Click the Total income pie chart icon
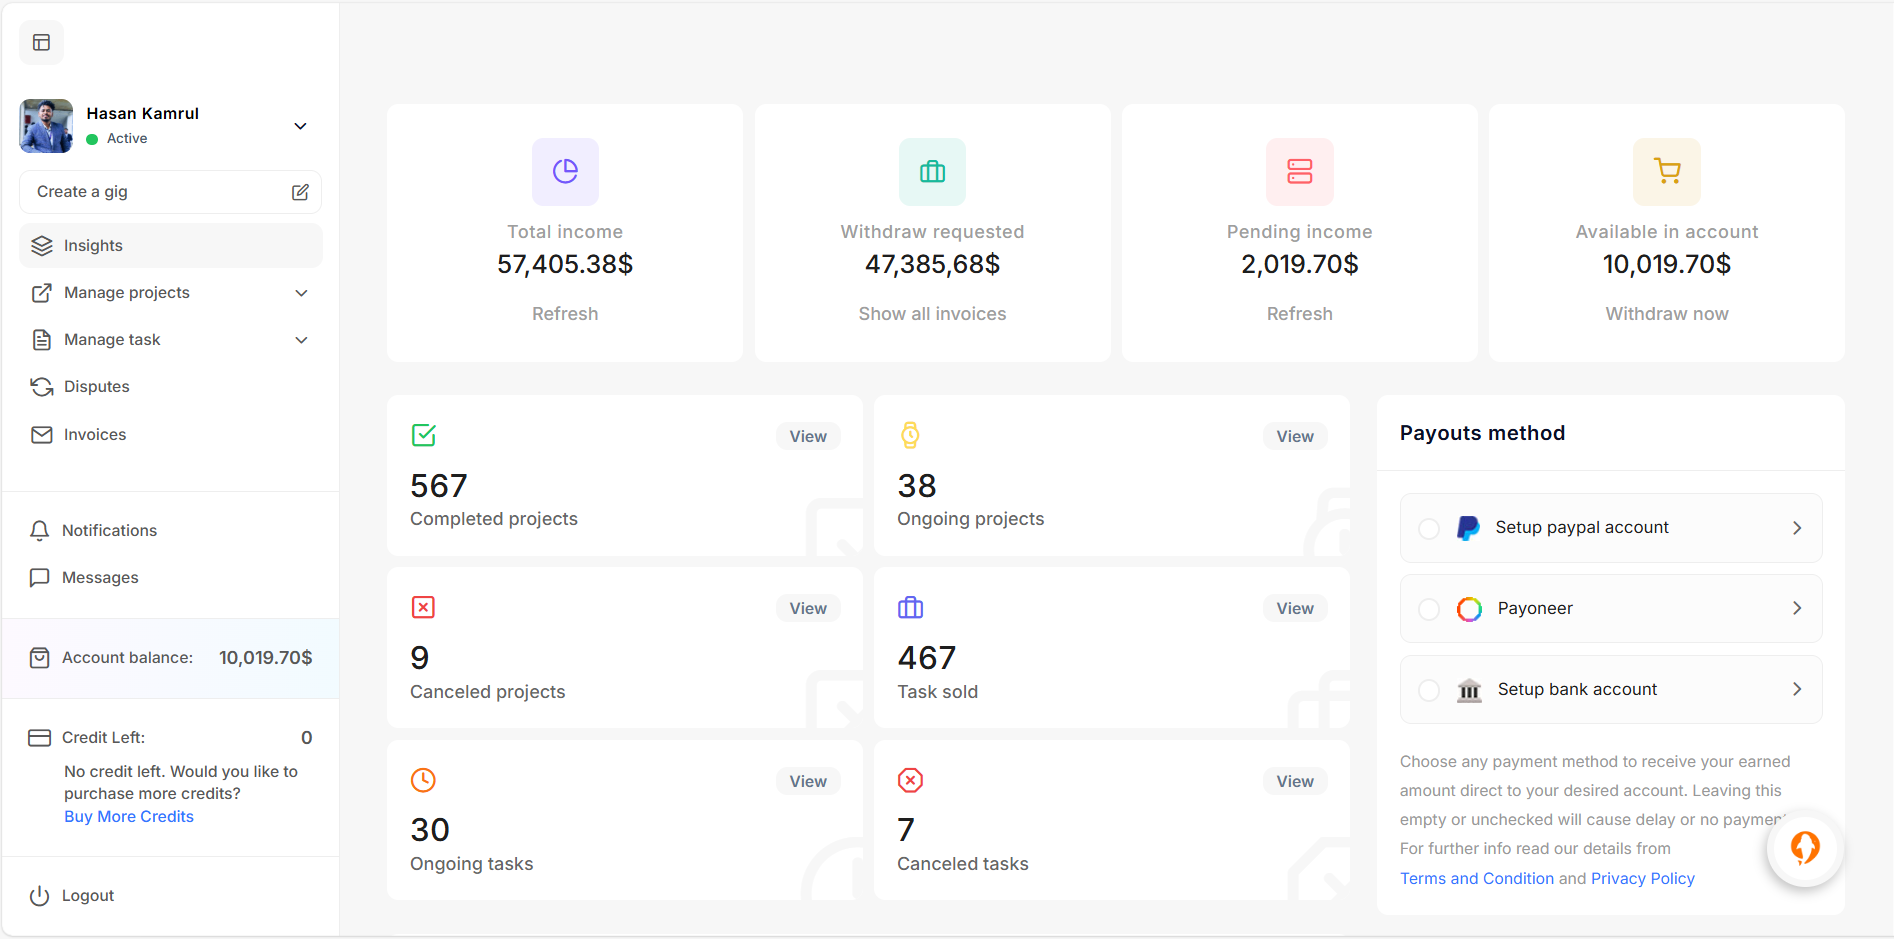The image size is (1894, 939). click(x=565, y=172)
